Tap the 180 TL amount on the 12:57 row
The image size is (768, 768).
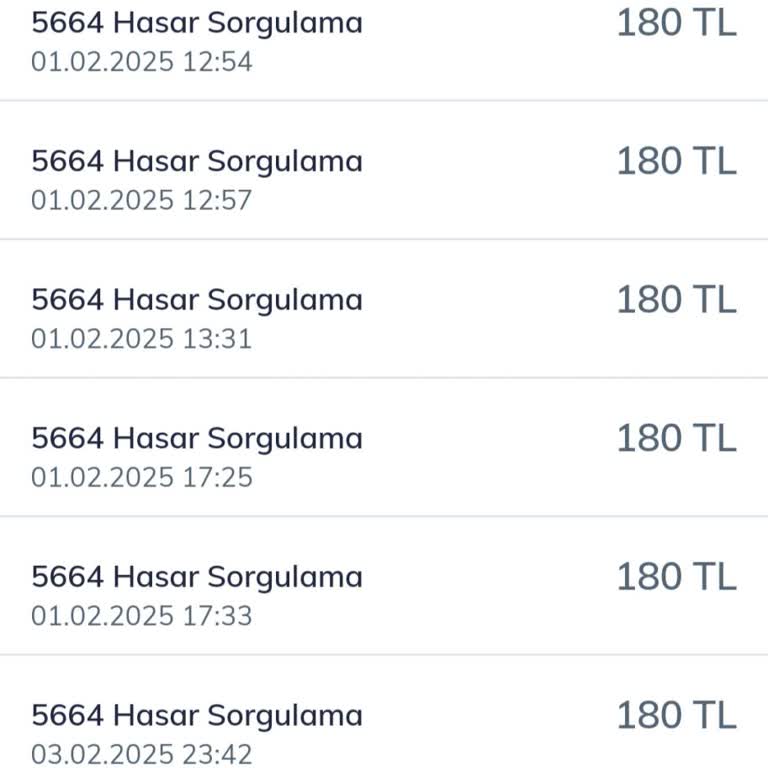point(676,161)
